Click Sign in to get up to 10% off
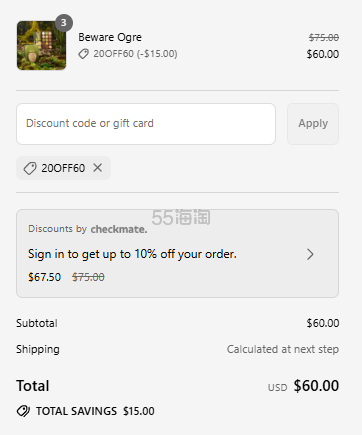This screenshot has height=435, width=362. point(132,254)
